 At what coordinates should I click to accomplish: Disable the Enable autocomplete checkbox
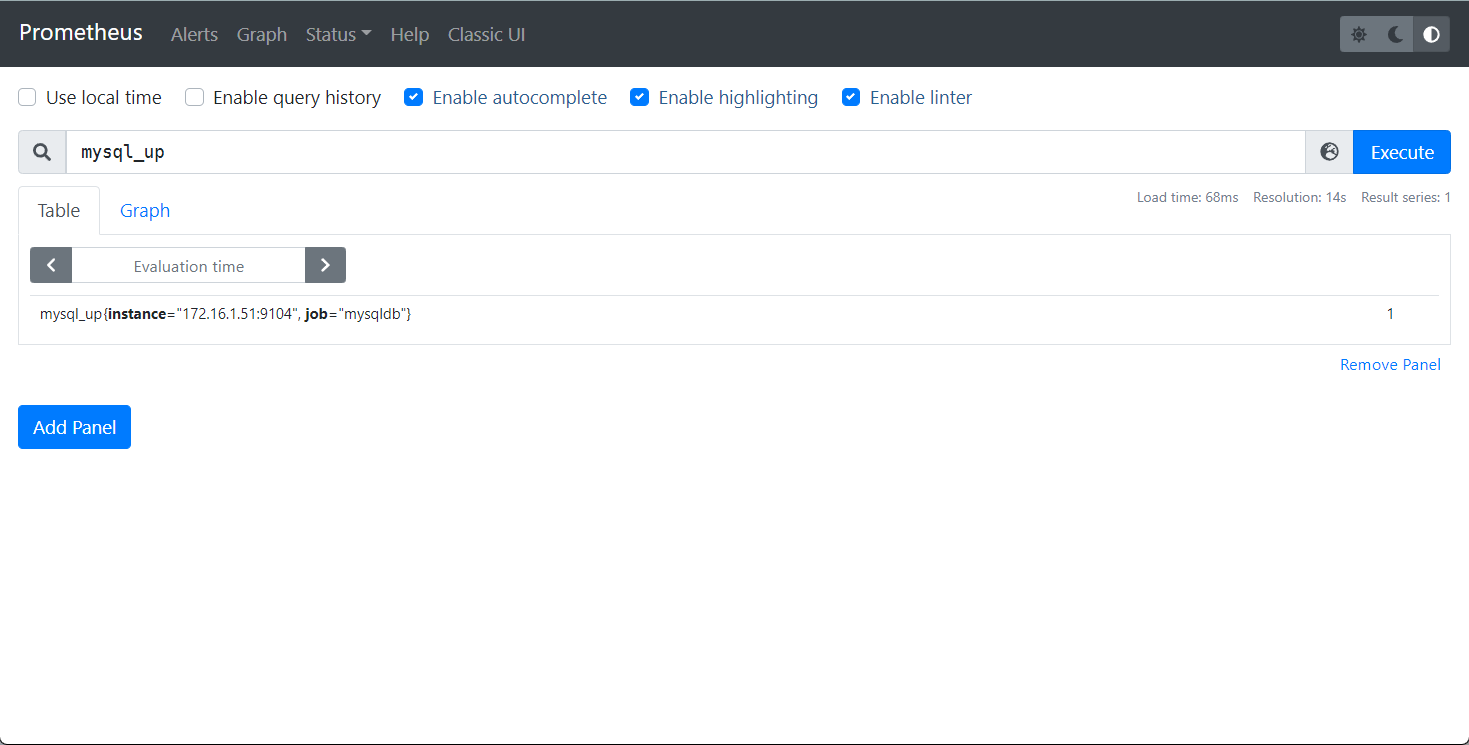[x=414, y=97]
